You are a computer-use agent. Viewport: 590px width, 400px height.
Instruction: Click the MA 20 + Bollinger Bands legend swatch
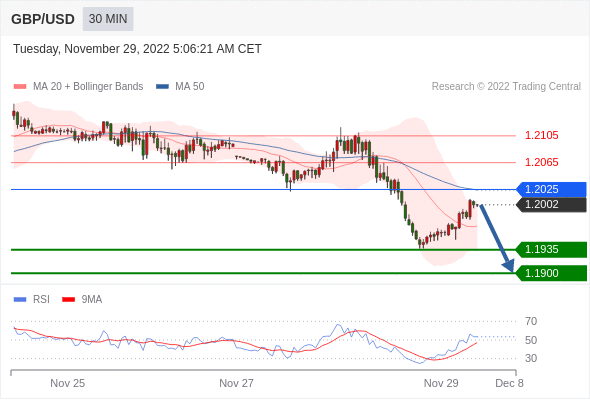pos(20,87)
